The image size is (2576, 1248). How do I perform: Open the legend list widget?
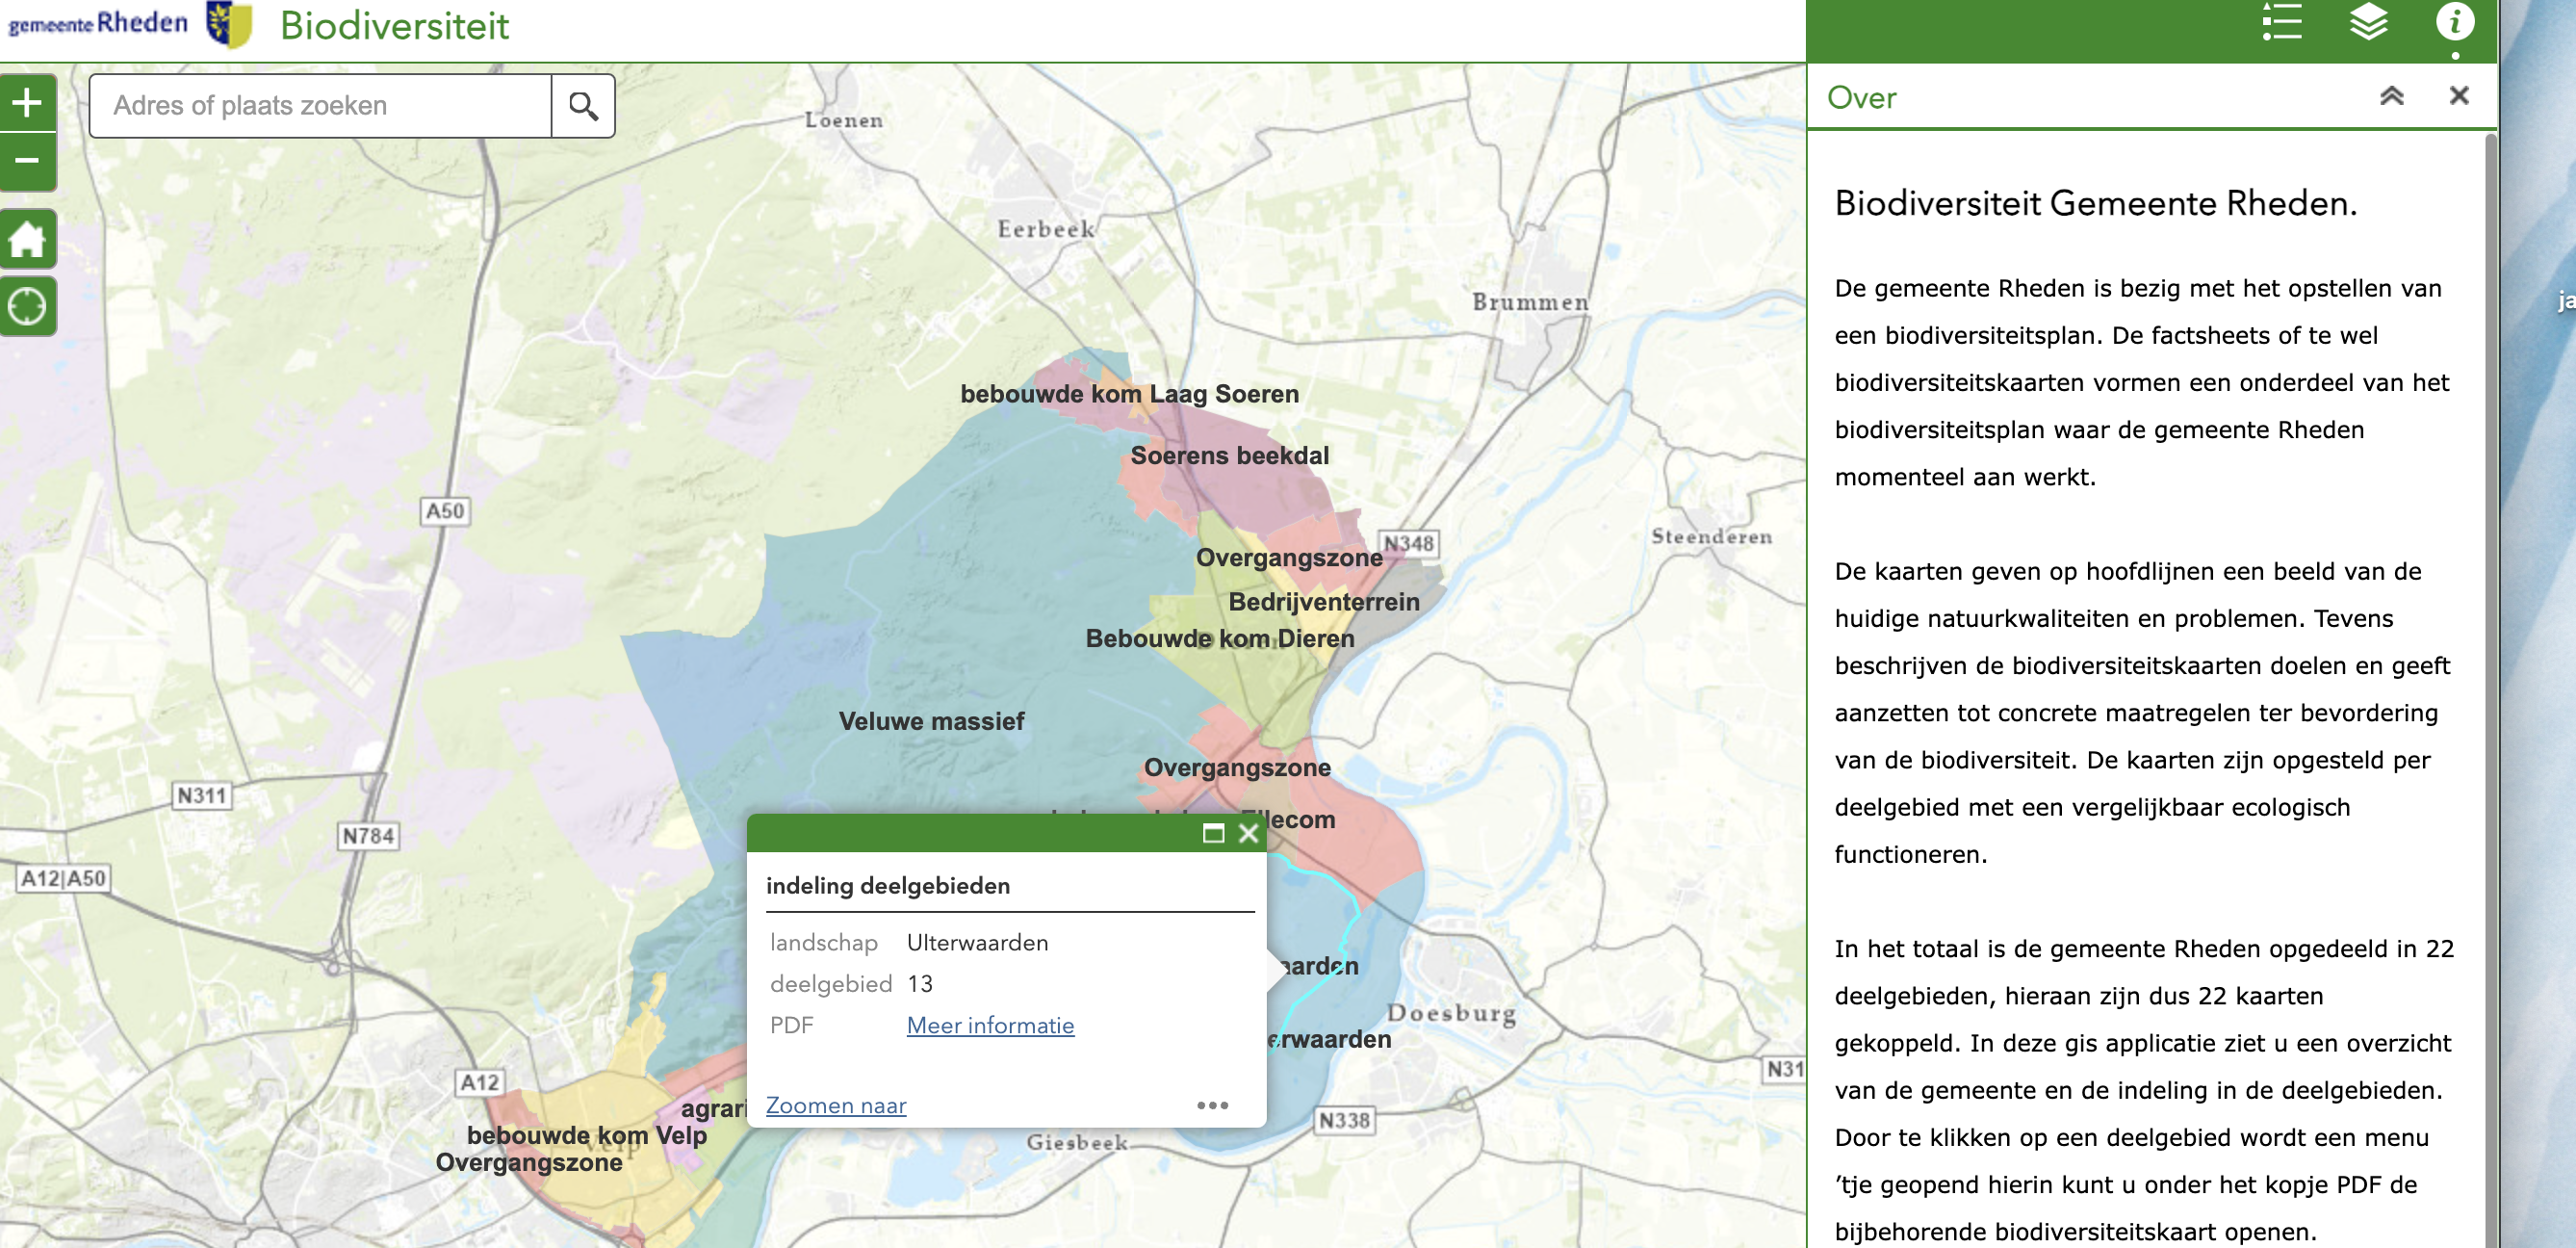coord(2281,23)
